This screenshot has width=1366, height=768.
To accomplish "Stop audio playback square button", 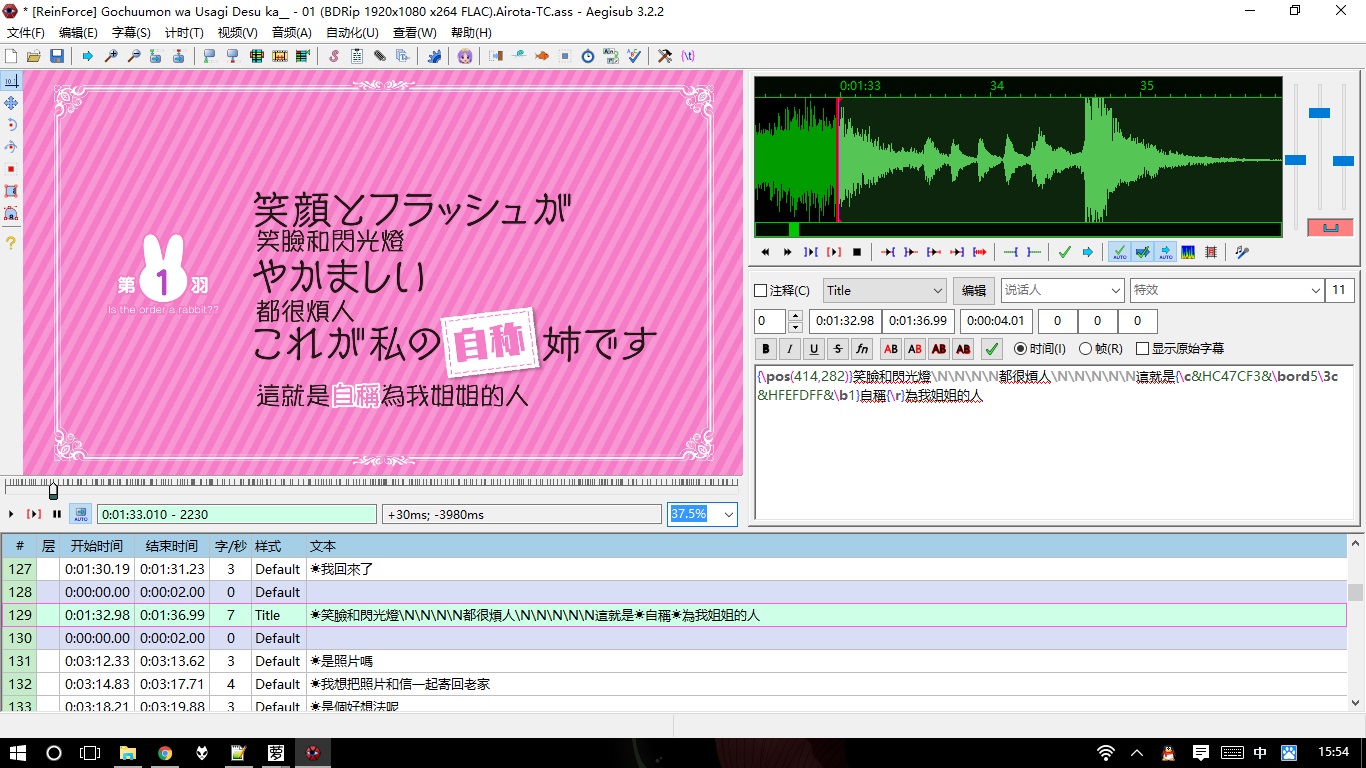I will tap(857, 252).
